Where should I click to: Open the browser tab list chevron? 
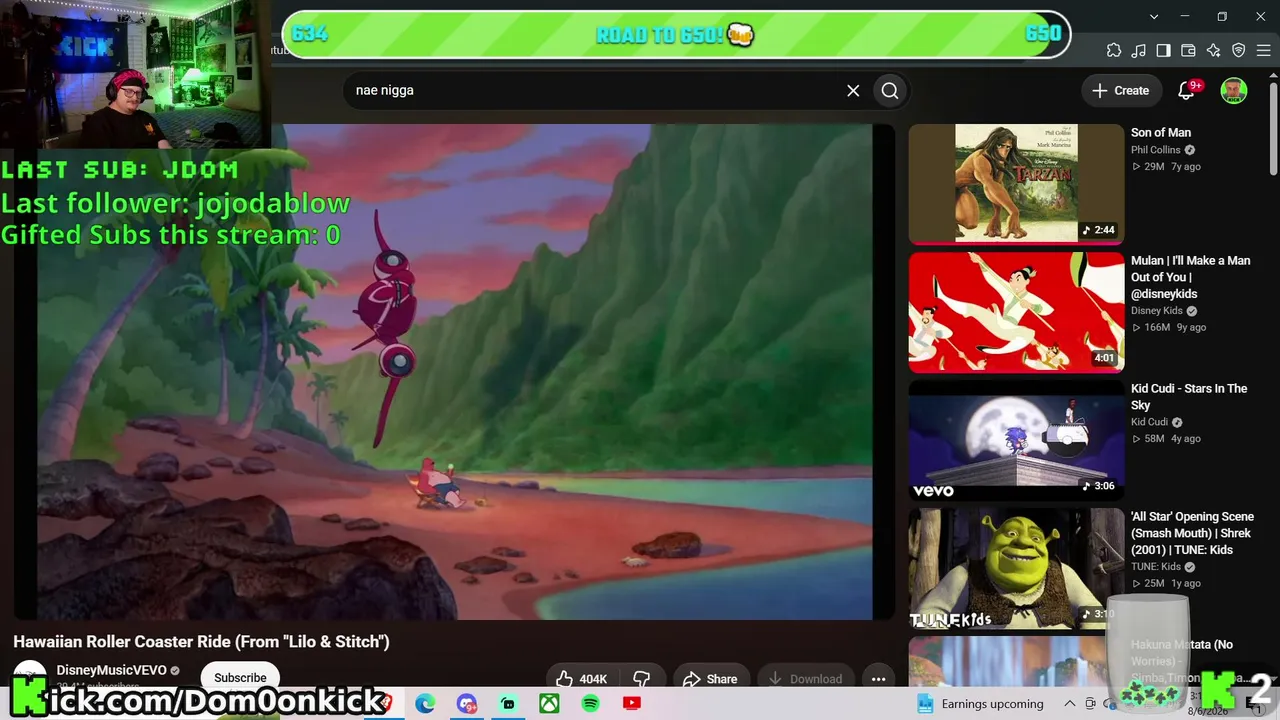[1154, 17]
